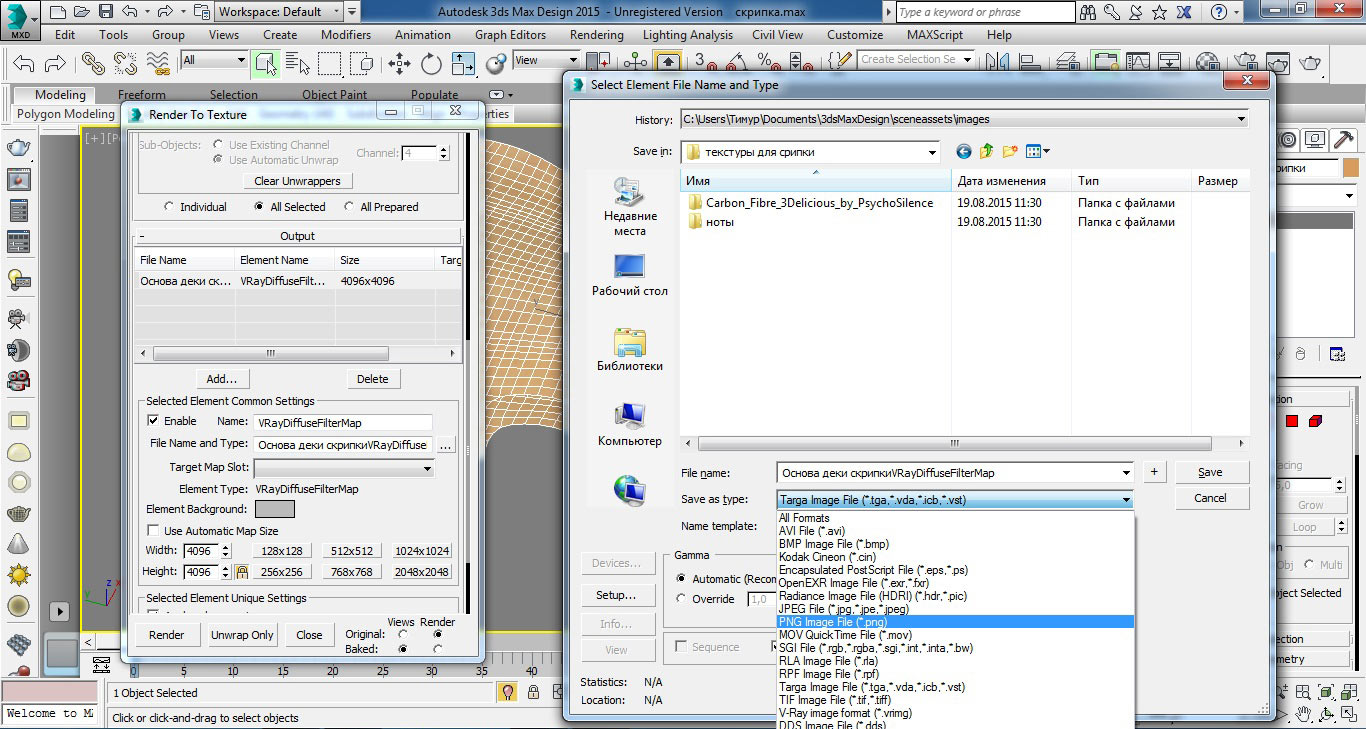This screenshot has width=1366, height=729.
Task: Select the Individual radio button
Action: pyautogui.click(x=169, y=207)
